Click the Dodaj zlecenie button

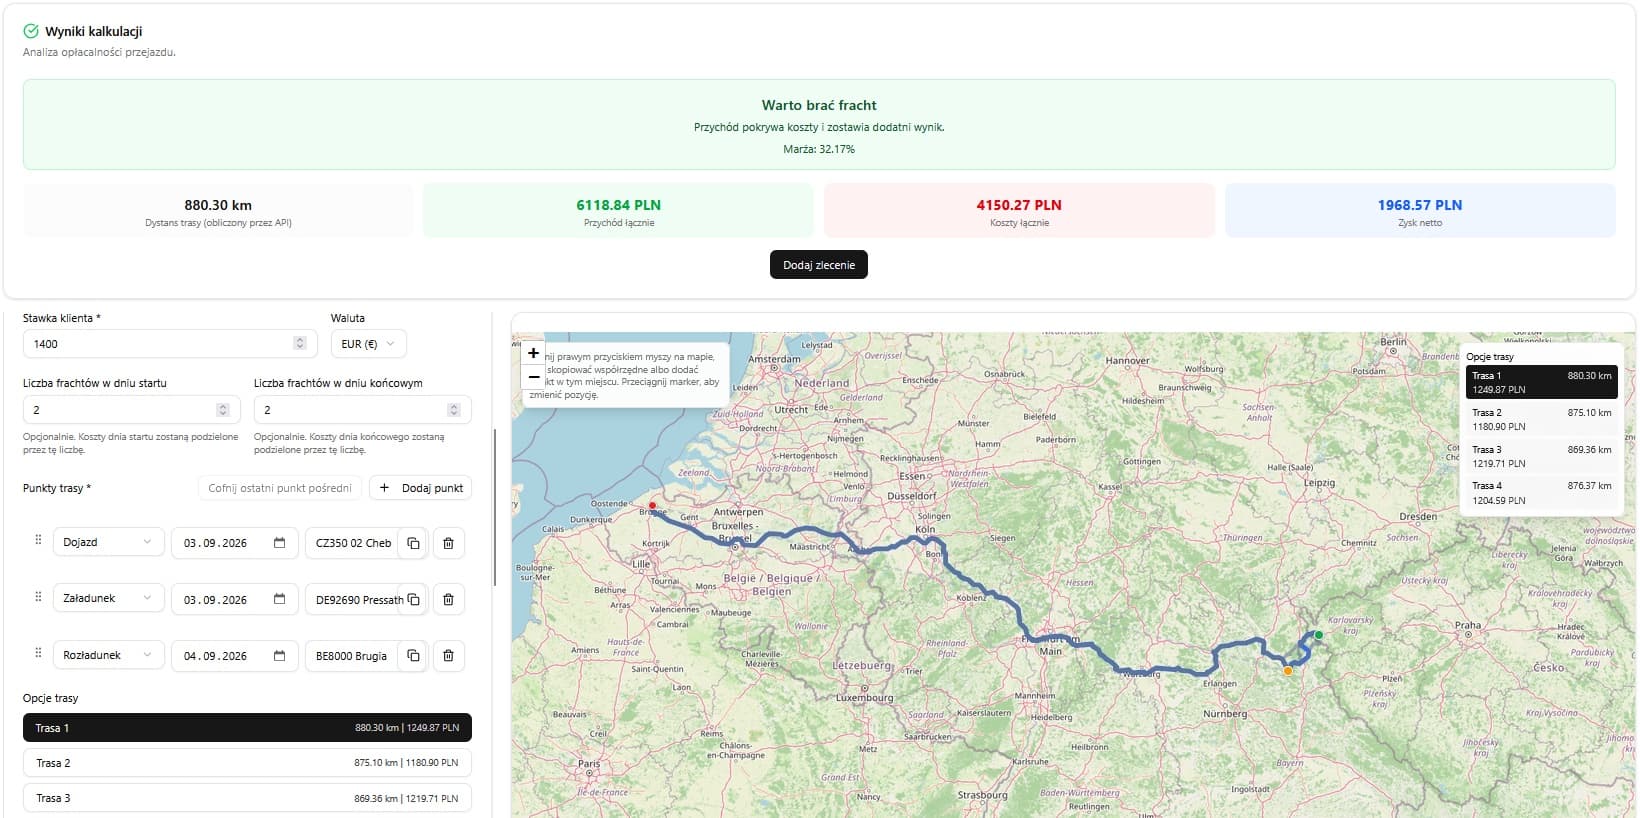819,265
